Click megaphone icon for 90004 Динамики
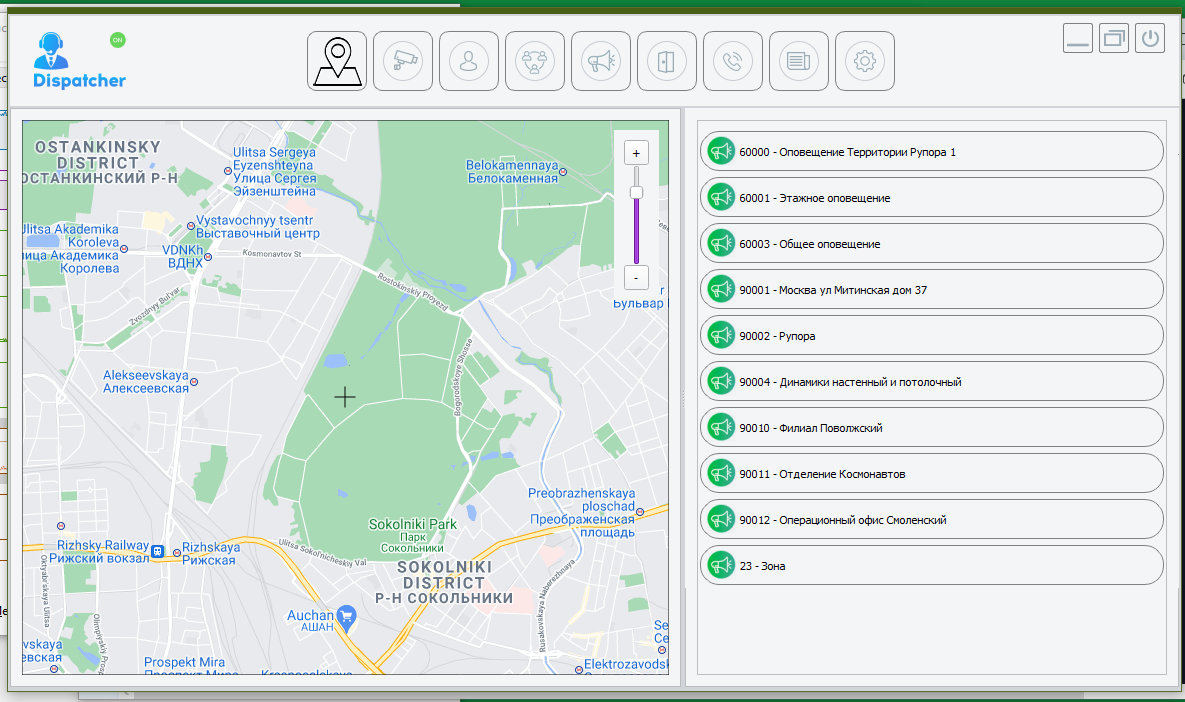This screenshot has width=1185, height=702. click(721, 381)
